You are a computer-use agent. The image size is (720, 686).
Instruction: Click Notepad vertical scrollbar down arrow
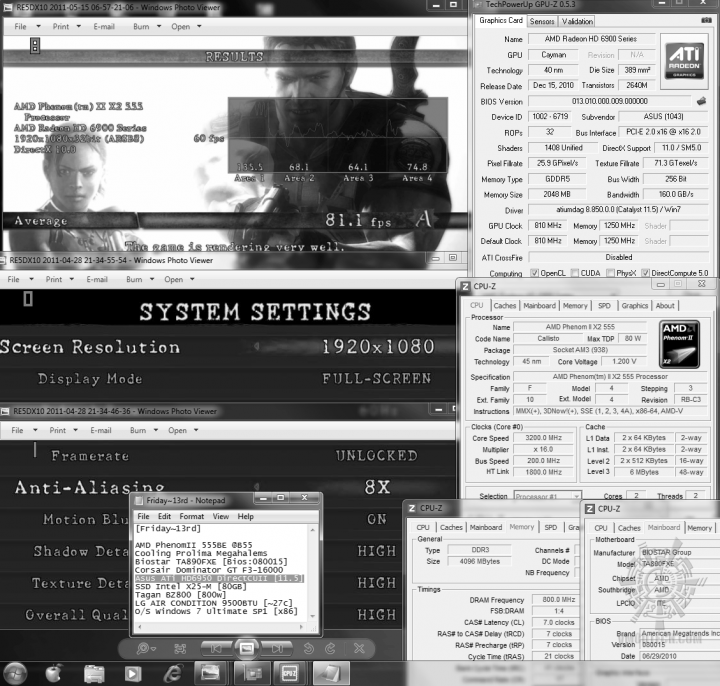pos(313,617)
